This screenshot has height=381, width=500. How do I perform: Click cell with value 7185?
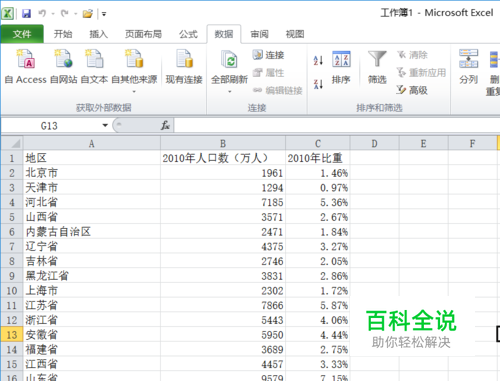click(x=223, y=202)
